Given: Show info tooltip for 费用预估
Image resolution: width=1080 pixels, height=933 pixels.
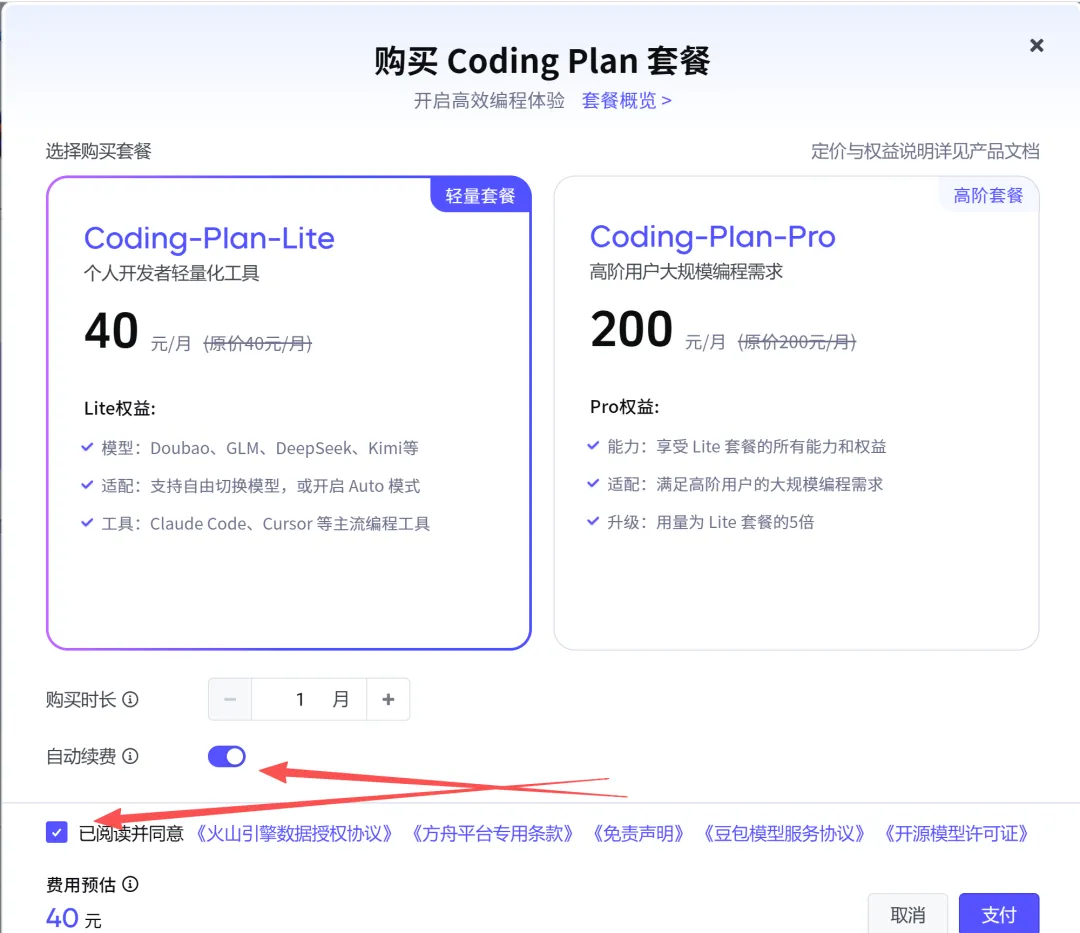Looking at the screenshot, I should coord(130,884).
